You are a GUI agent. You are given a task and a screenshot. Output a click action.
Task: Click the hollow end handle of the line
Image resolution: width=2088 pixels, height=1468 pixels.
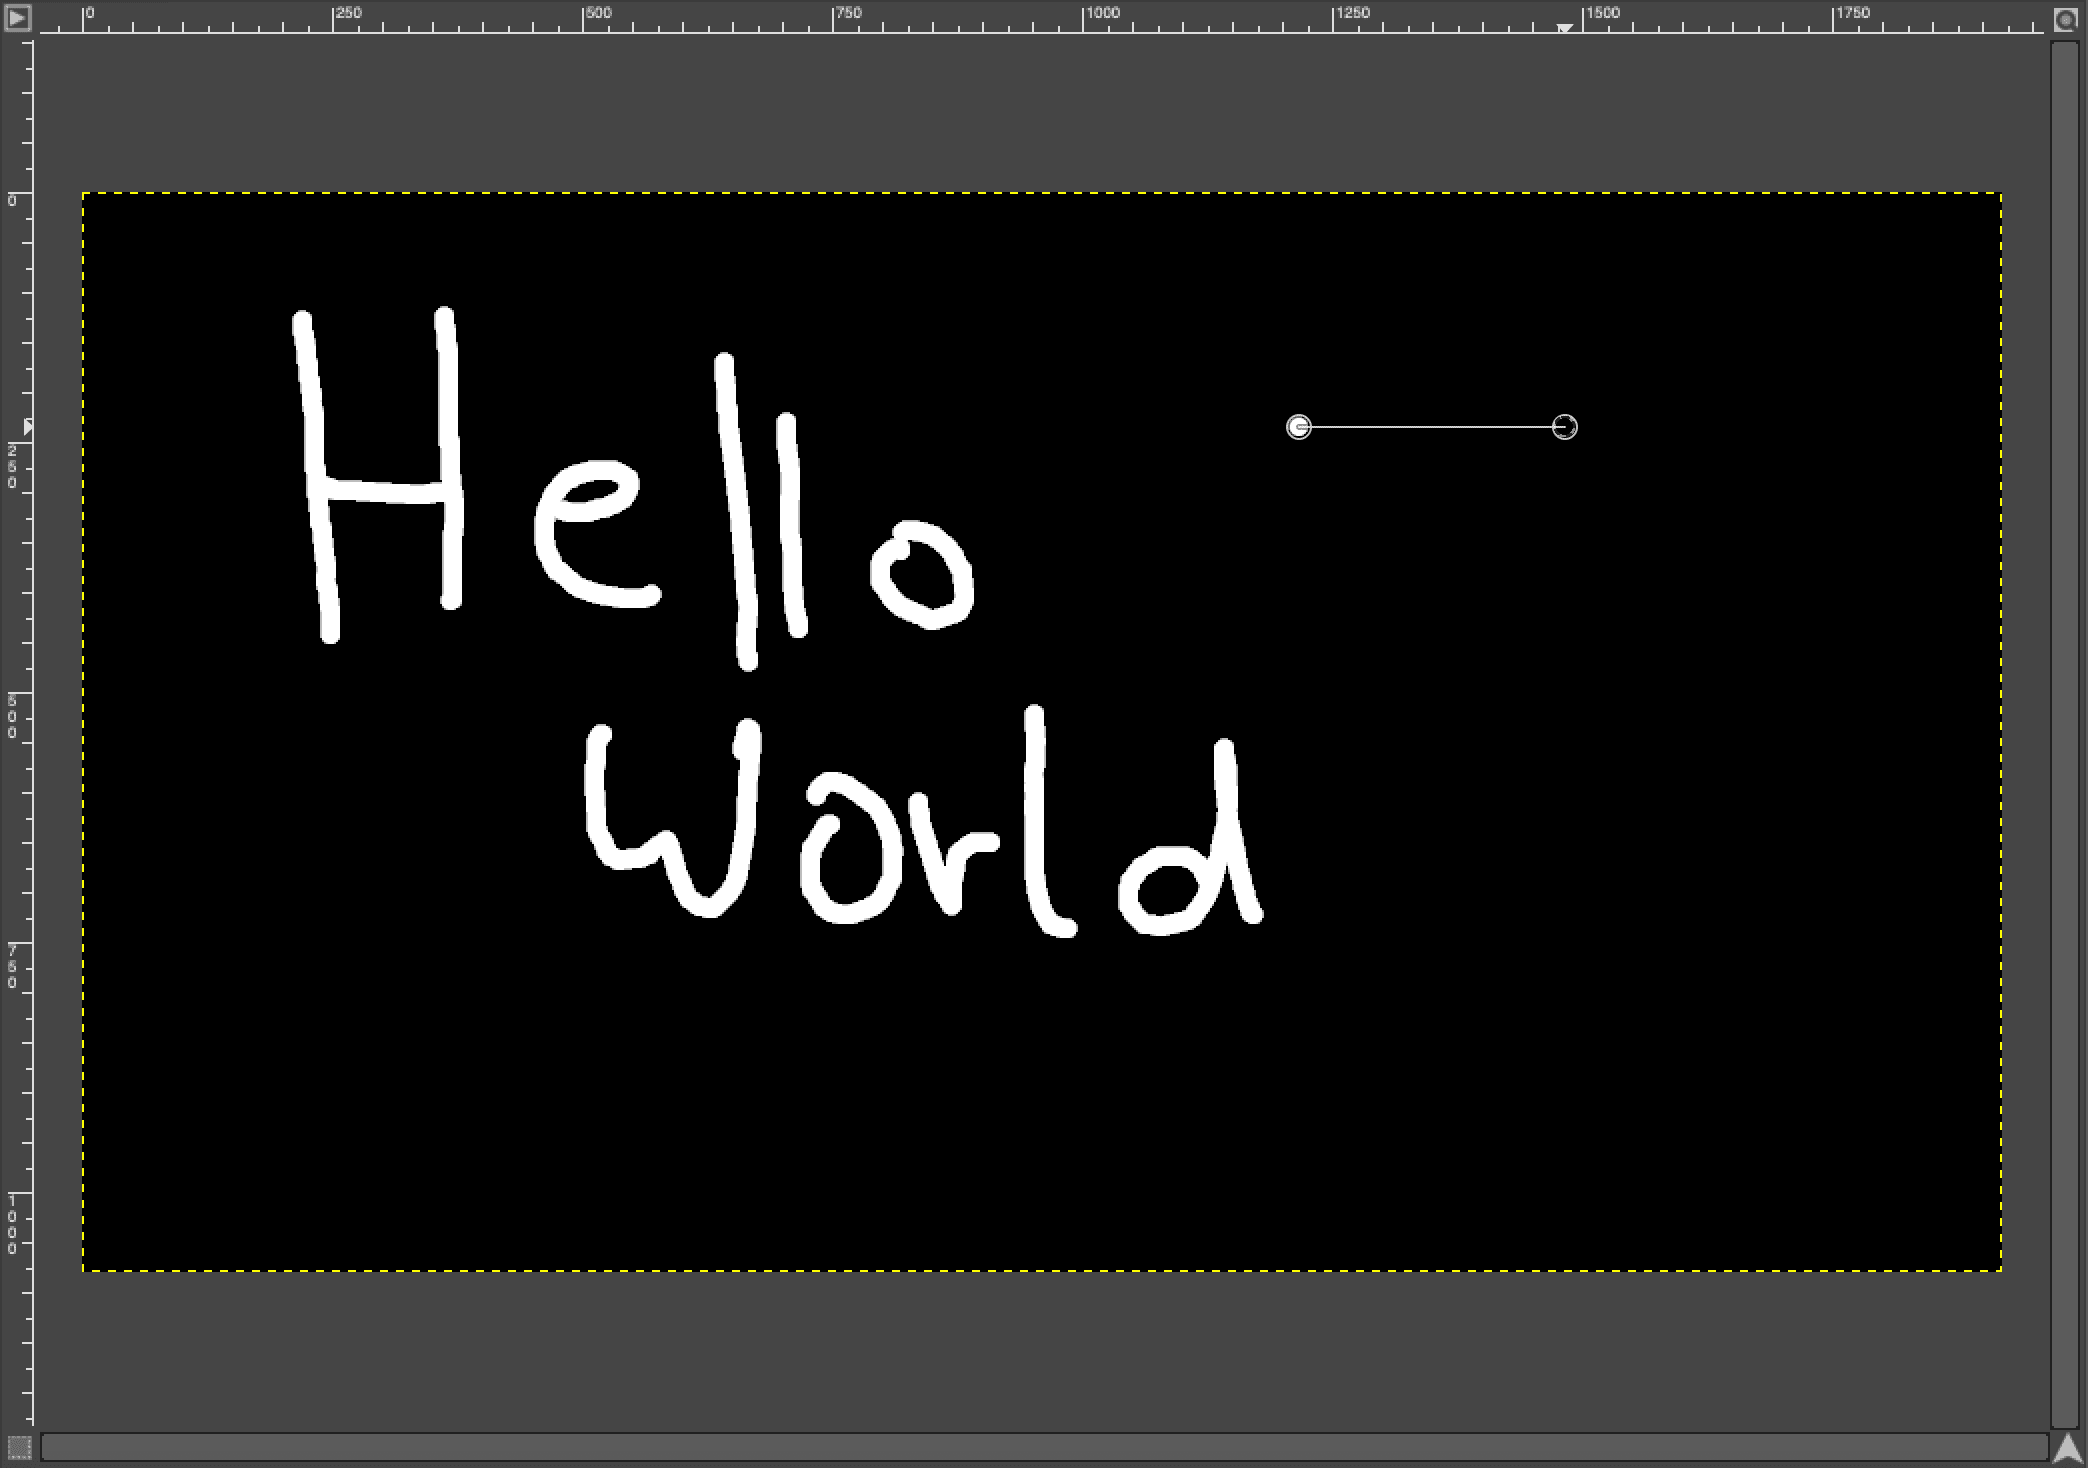point(1565,428)
